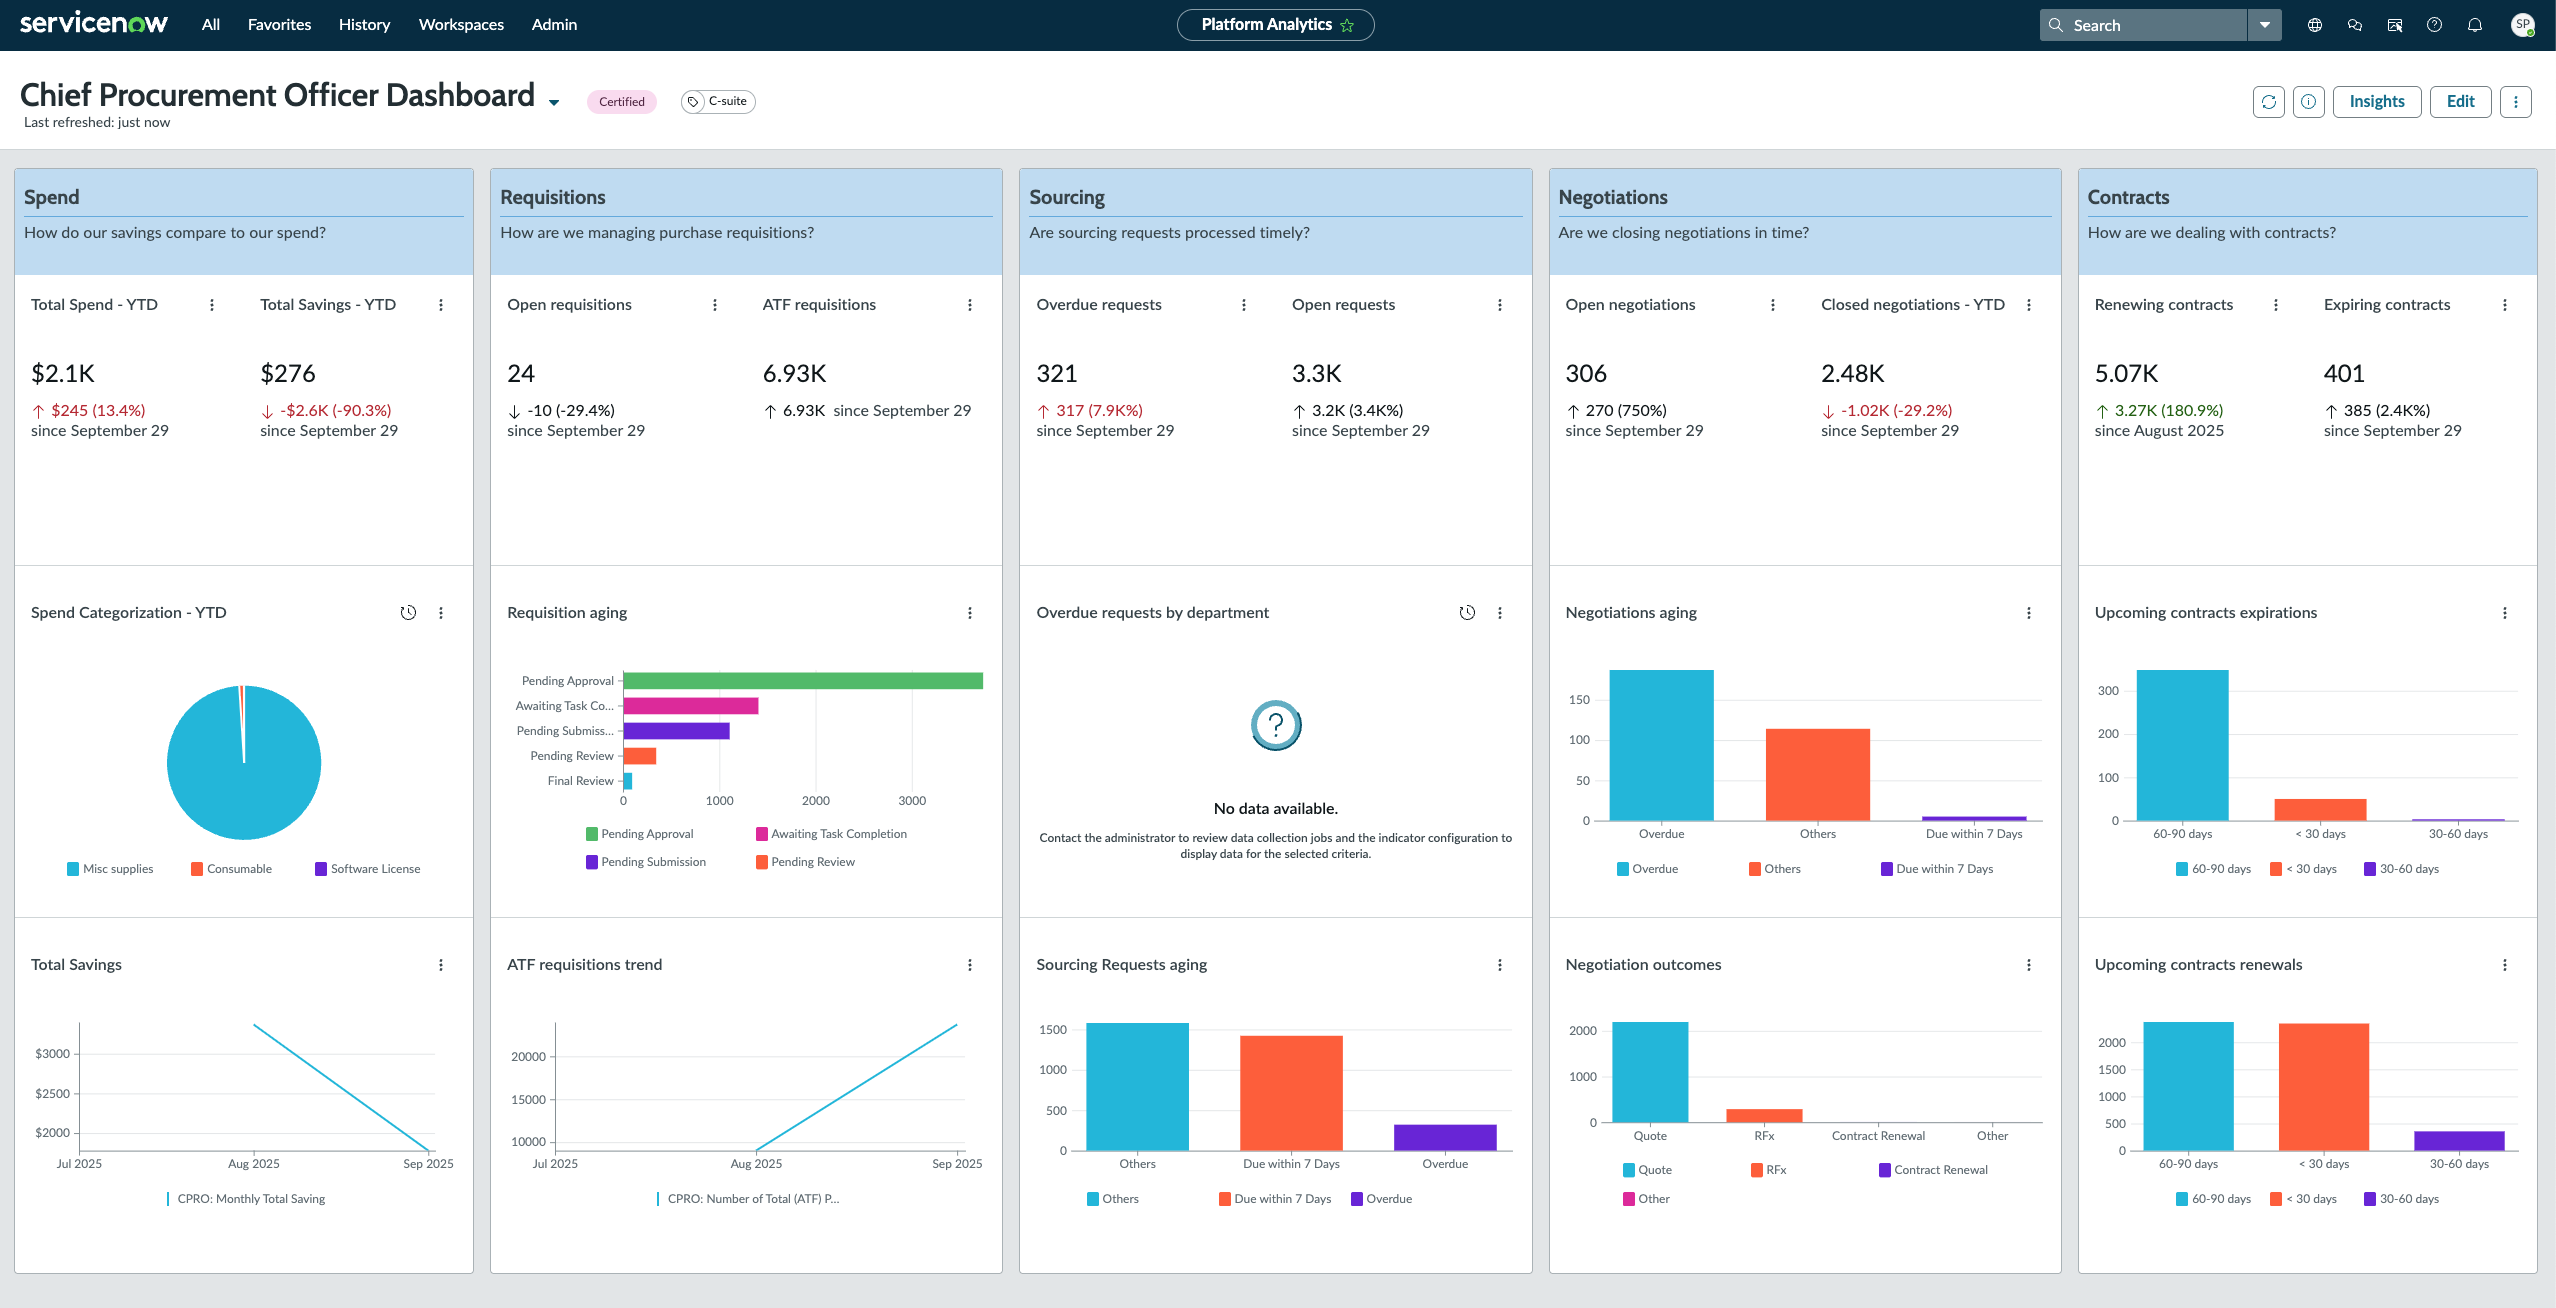The height and width of the screenshot is (1308, 2556).
Task: Open the notifications bell icon
Action: pyautogui.click(x=2474, y=25)
